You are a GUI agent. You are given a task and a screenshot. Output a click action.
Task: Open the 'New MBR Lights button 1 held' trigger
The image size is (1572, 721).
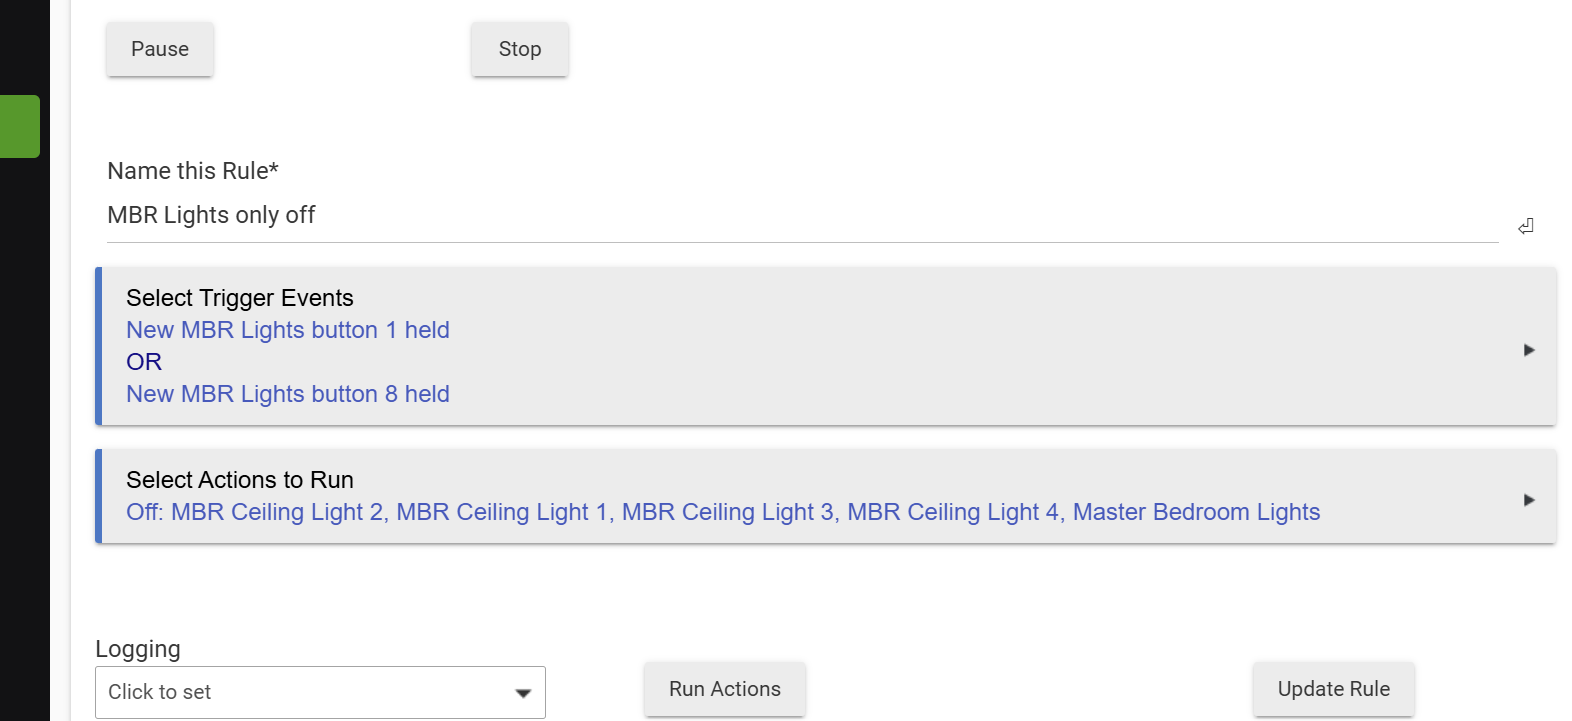pos(288,330)
